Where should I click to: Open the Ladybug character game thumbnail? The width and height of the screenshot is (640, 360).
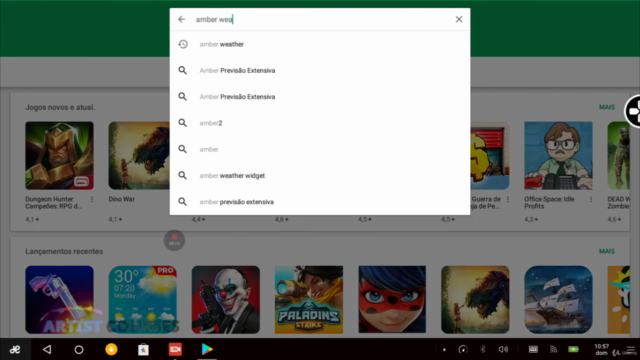click(x=392, y=300)
